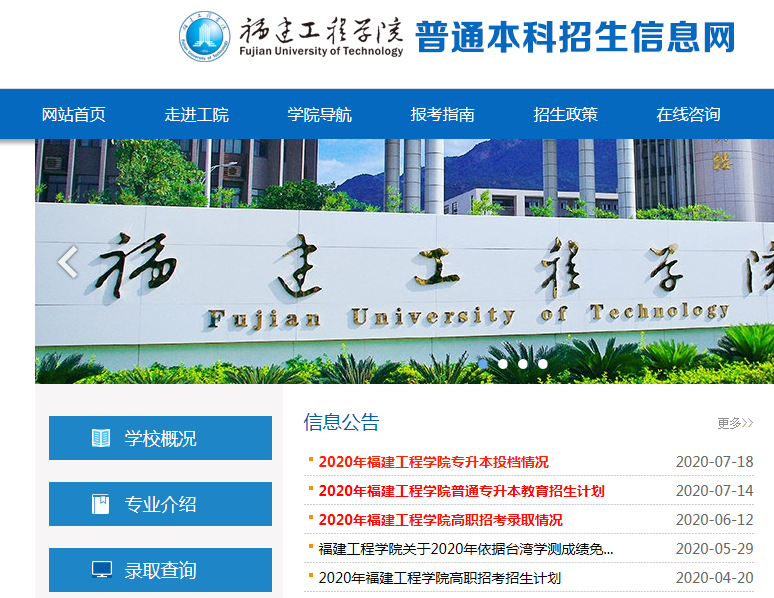Click the 信息公告 section heading
Viewport: 774px width, 598px height.
341,423
